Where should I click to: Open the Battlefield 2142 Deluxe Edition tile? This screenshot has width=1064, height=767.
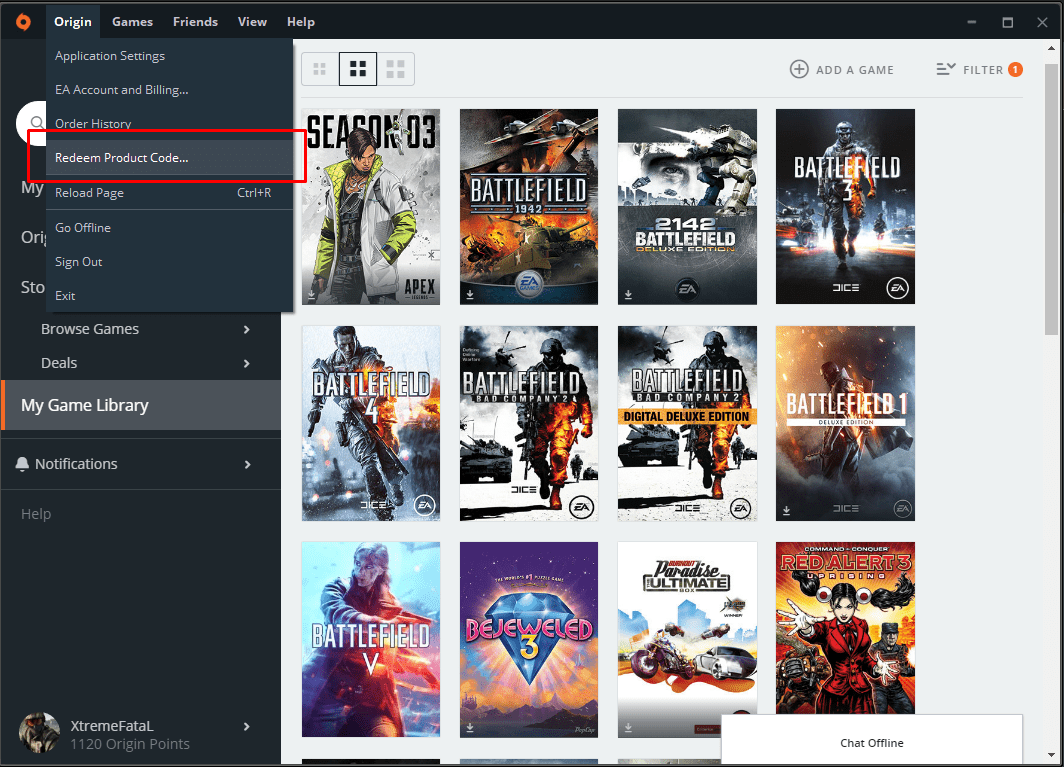(x=687, y=206)
